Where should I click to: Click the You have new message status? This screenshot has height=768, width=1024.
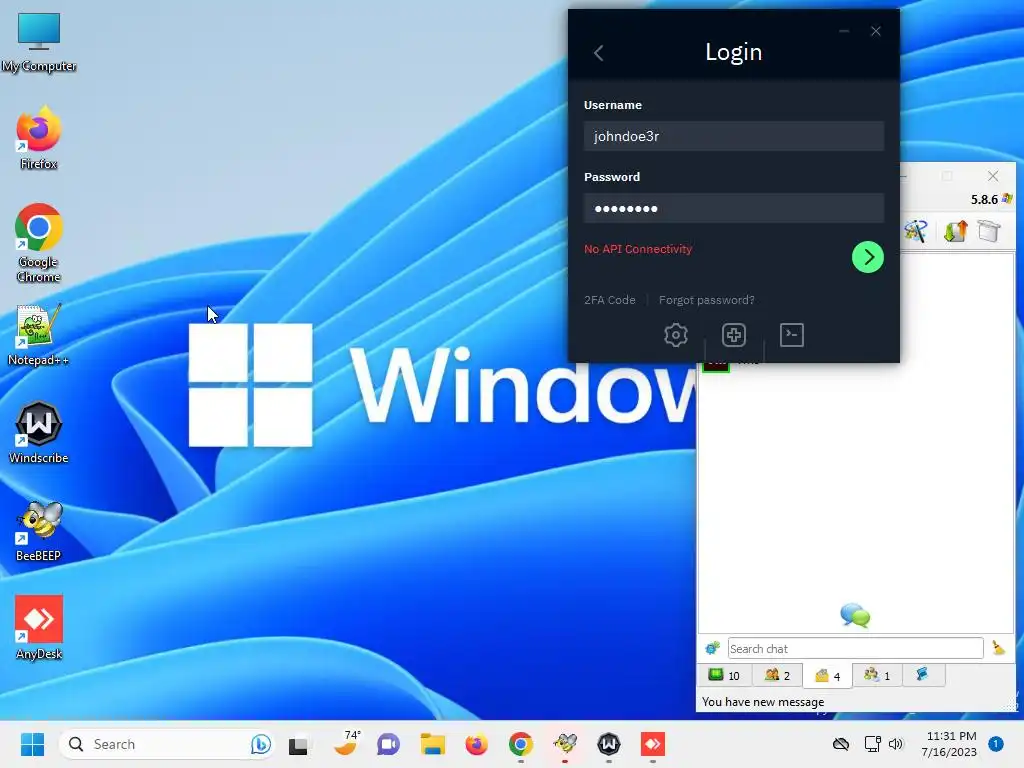pos(763,702)
